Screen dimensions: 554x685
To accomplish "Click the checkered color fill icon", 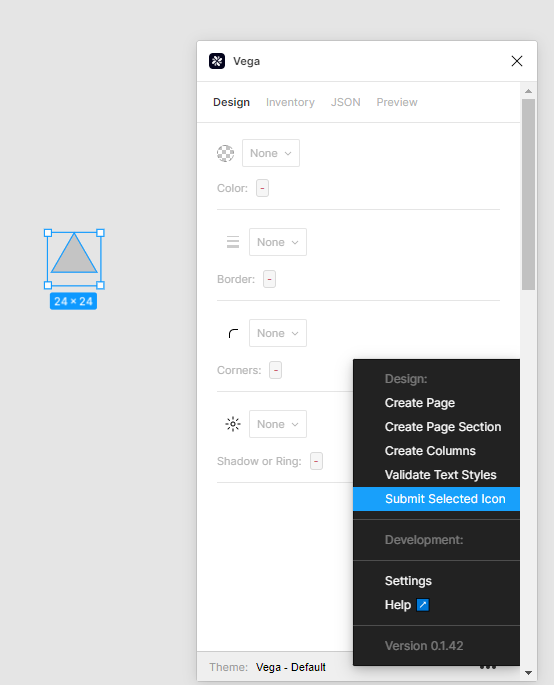I will (225, 153).
